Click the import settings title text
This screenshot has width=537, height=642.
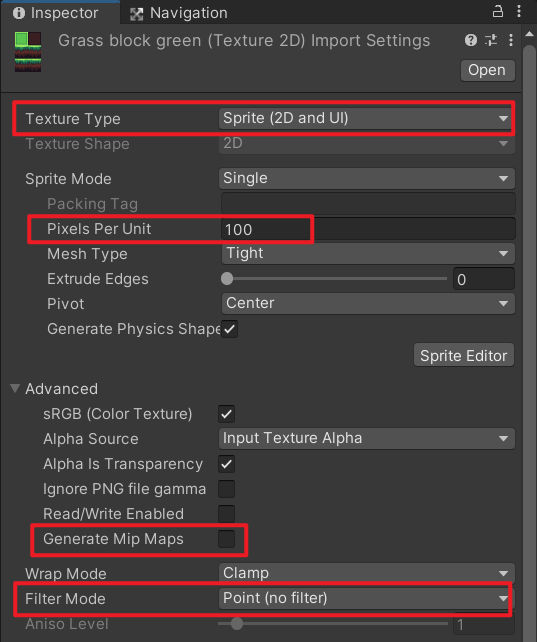(x=244, y=41)
